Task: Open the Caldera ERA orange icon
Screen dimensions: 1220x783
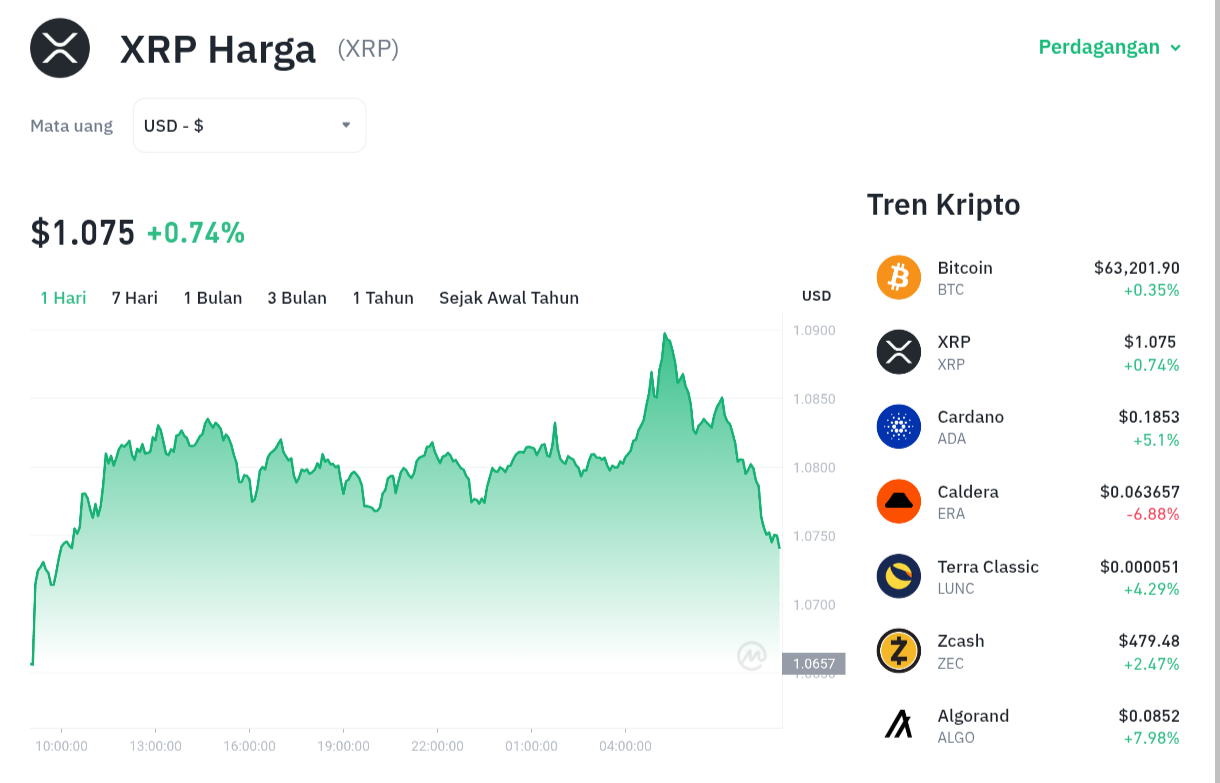Action: [898, 502]
